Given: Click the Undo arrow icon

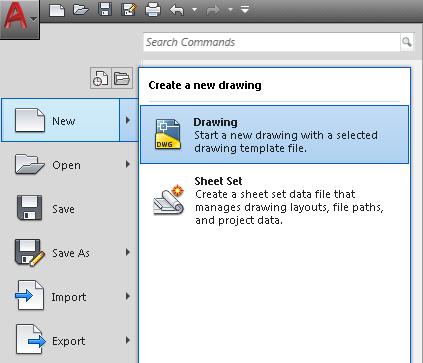Looking at the screenshot, I should pyautogui.click(x=177, y=10).
